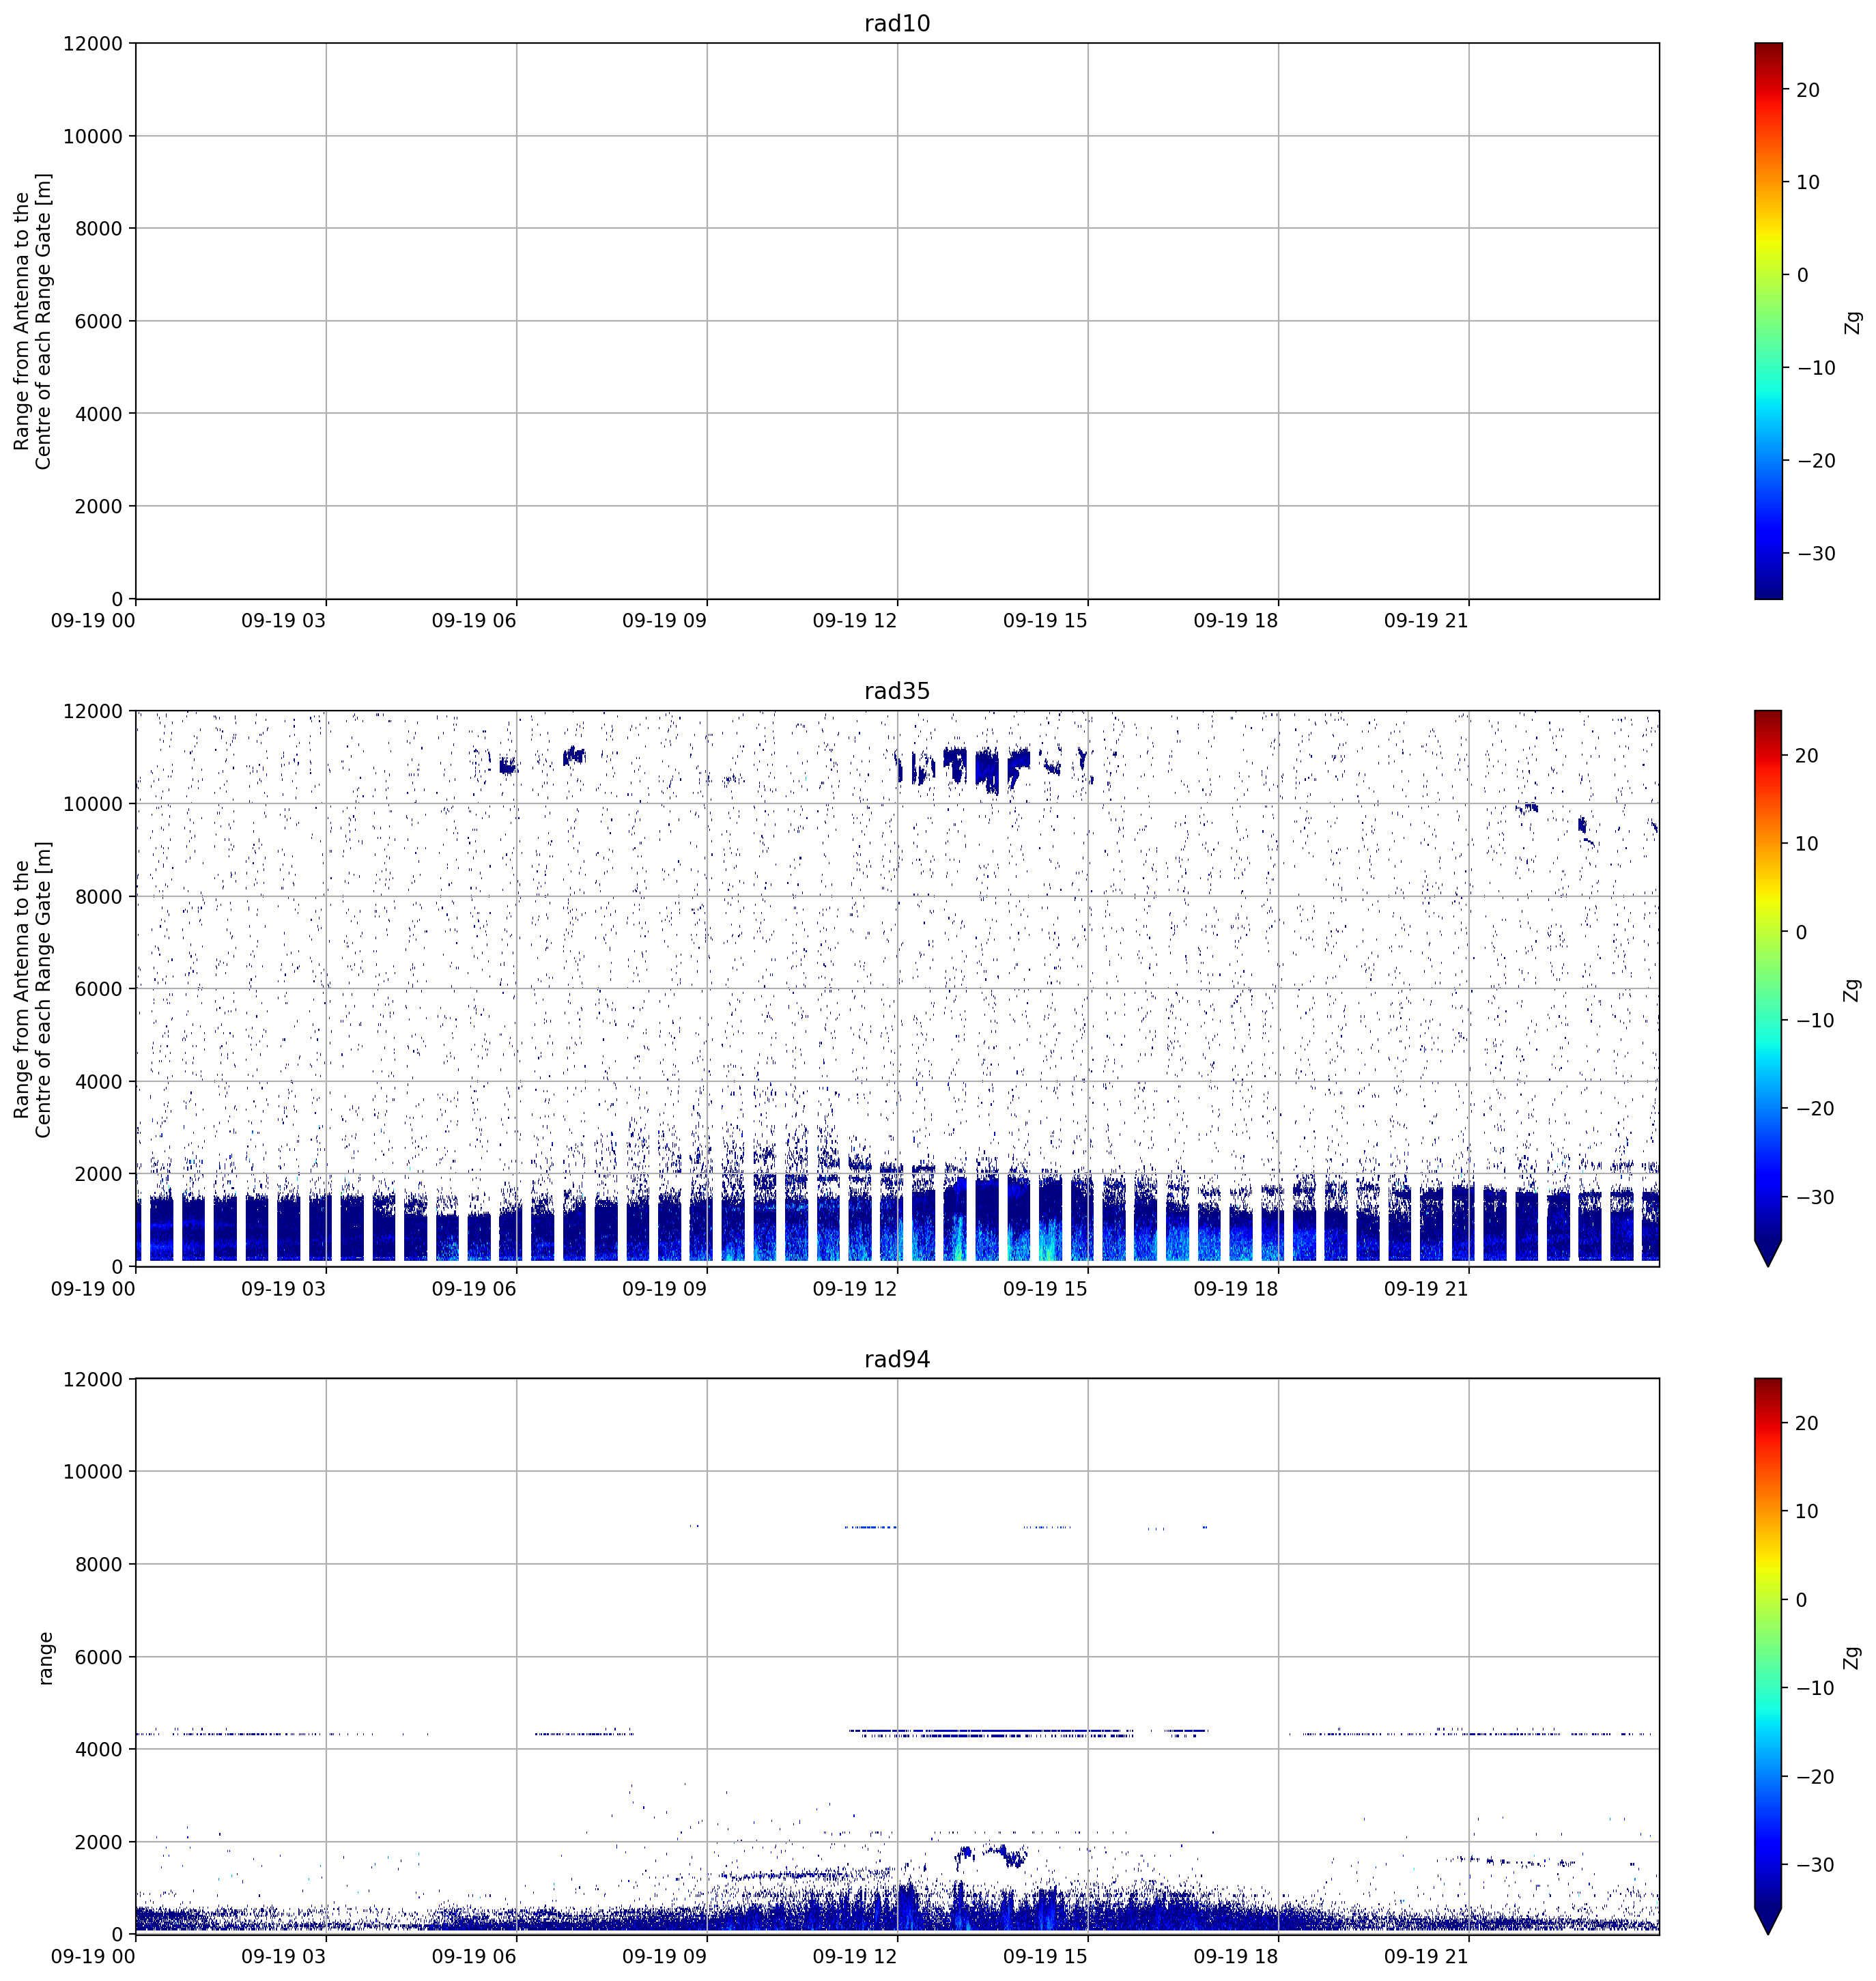Click '09-19 03' tick under rad10 plot
The height and width of the screenshot is (1981, 1876).
pyautogui.click(x=284, y=621)
